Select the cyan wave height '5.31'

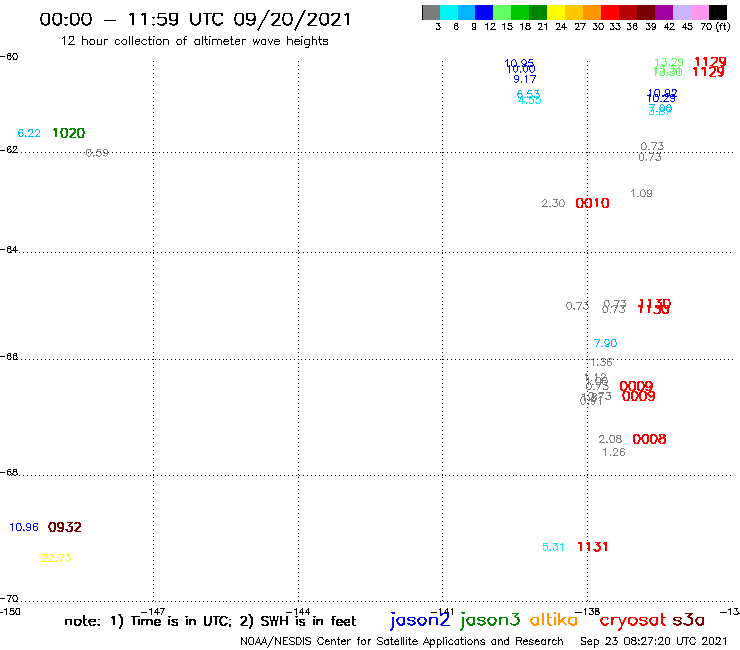click(553, 547)
